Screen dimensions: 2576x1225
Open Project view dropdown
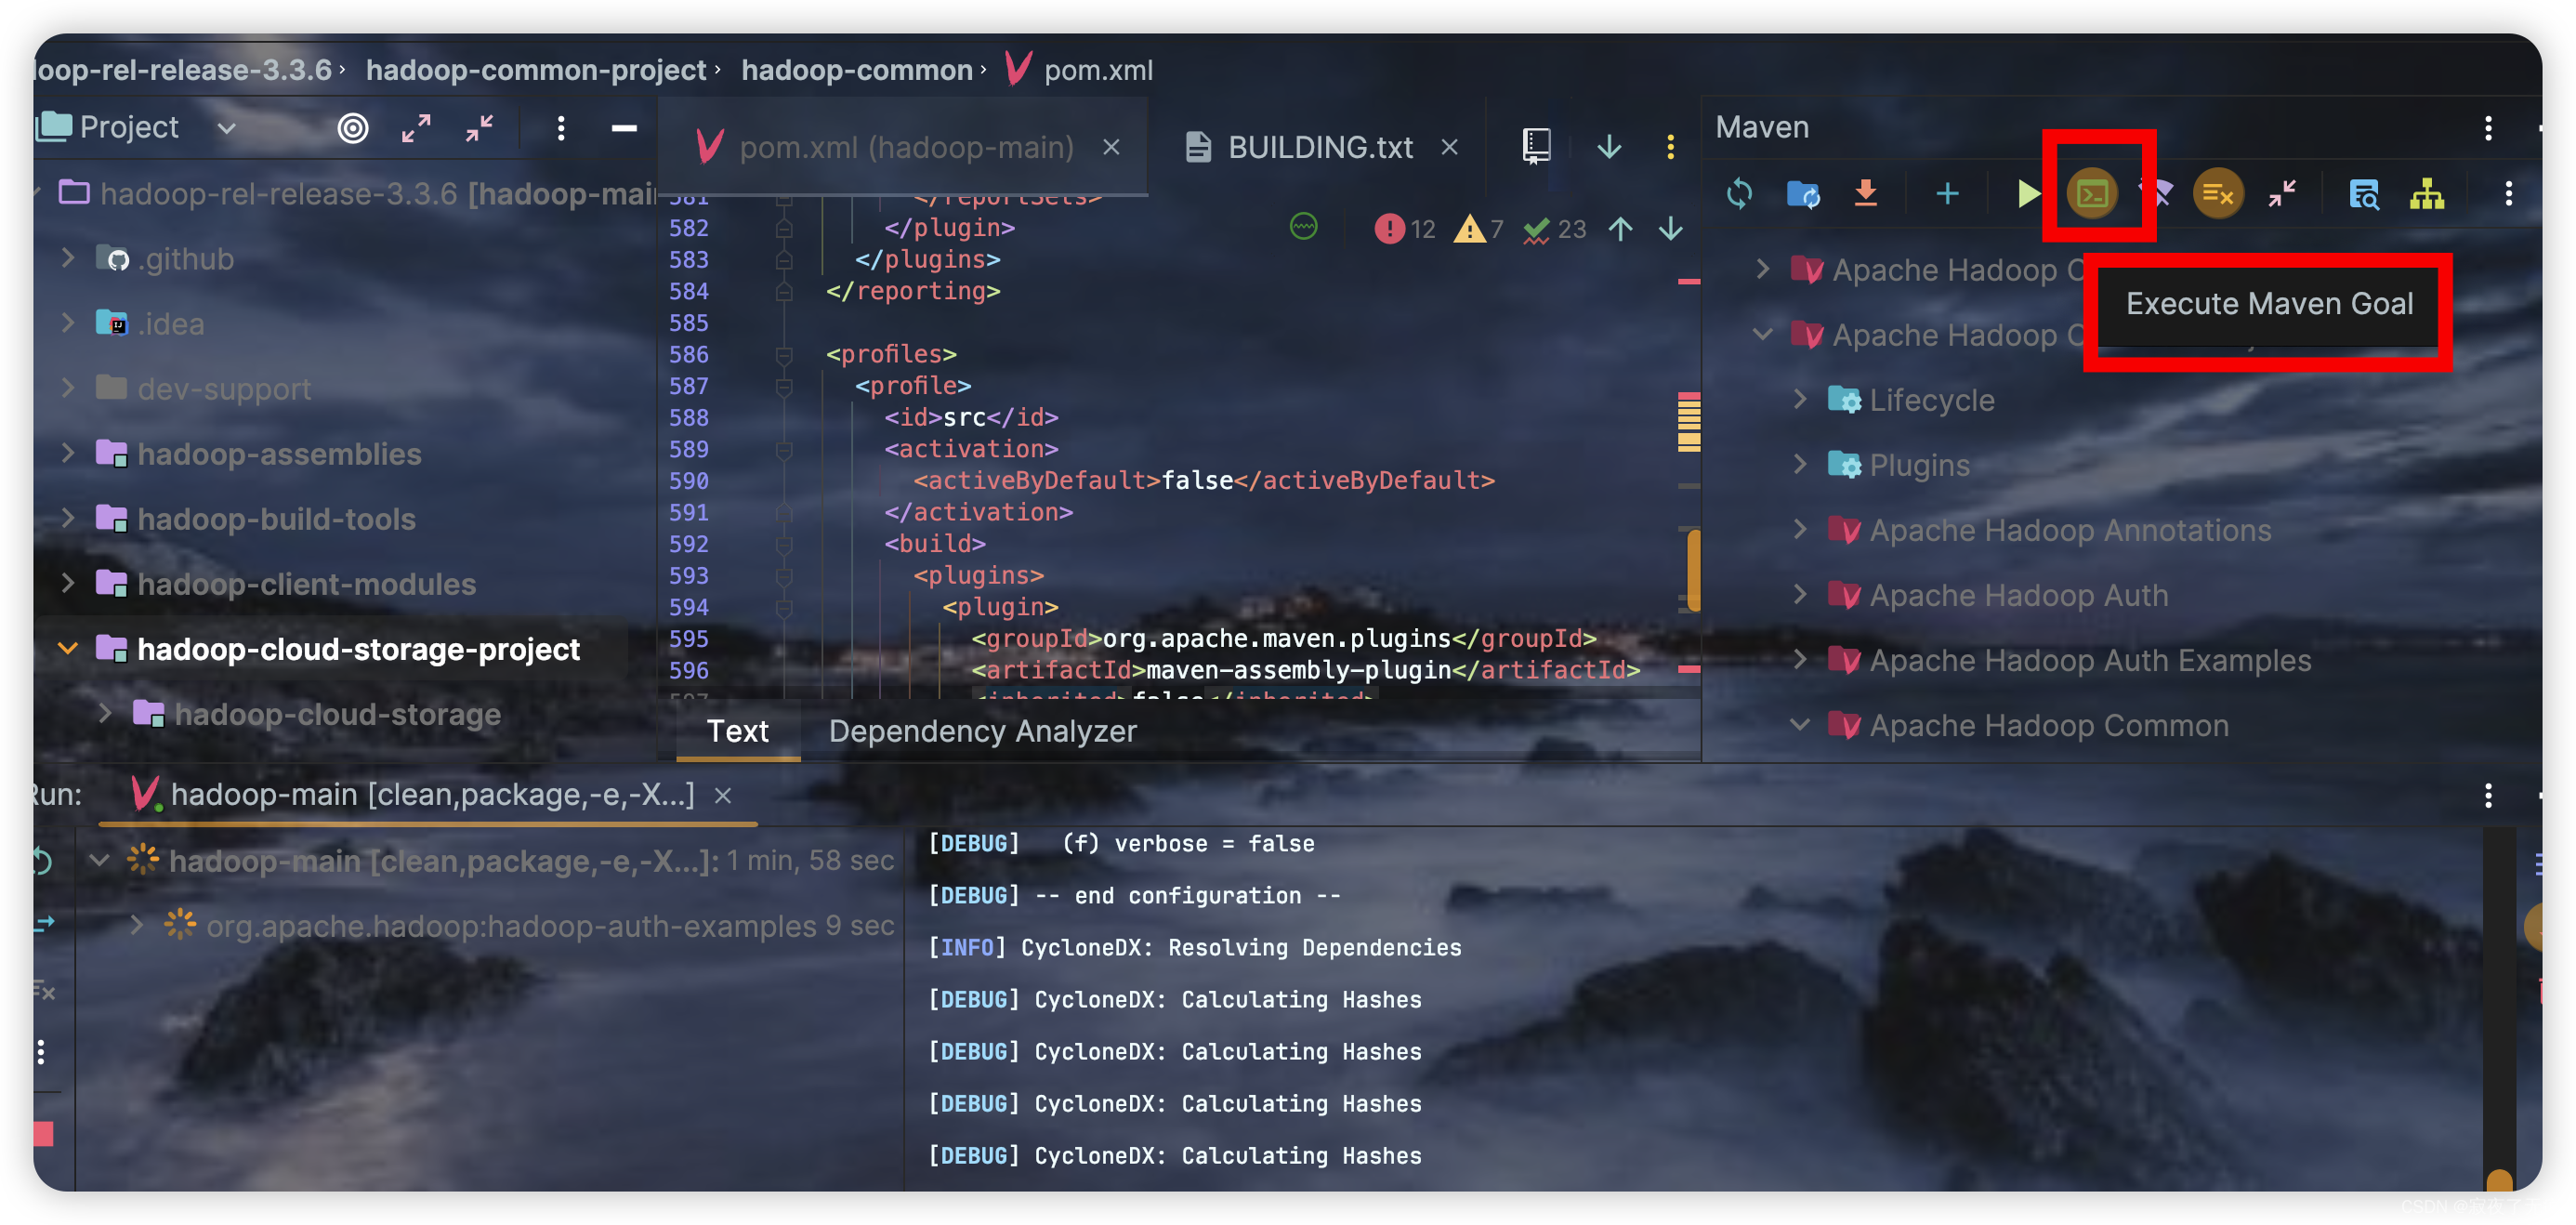[x=227, y=128]
